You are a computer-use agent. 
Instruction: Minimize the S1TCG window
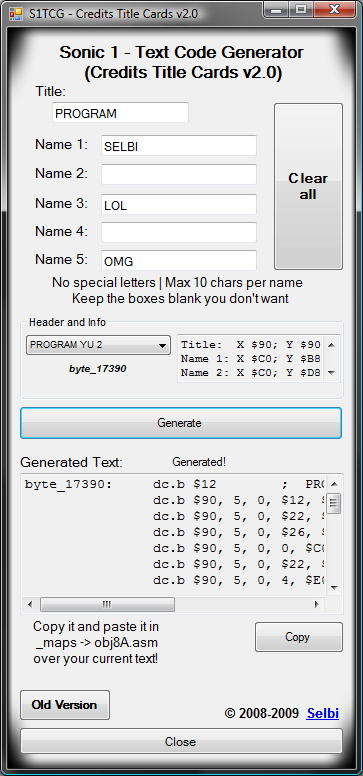[x=277, y=9]
